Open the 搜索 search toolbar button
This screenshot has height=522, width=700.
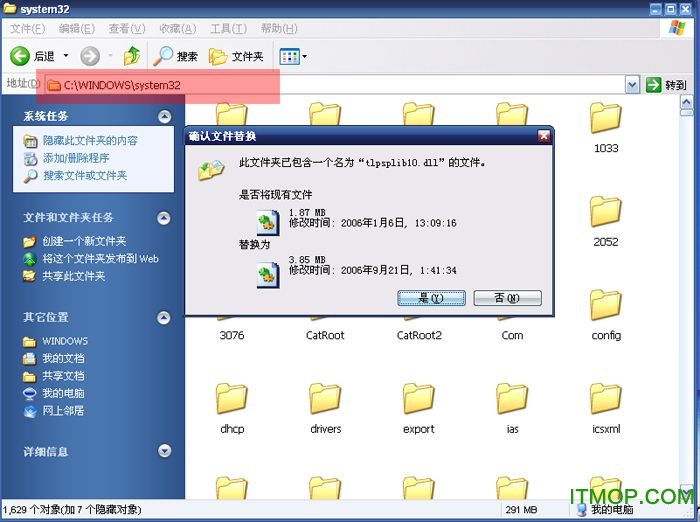pyautogui.click(x=175, y=56)
